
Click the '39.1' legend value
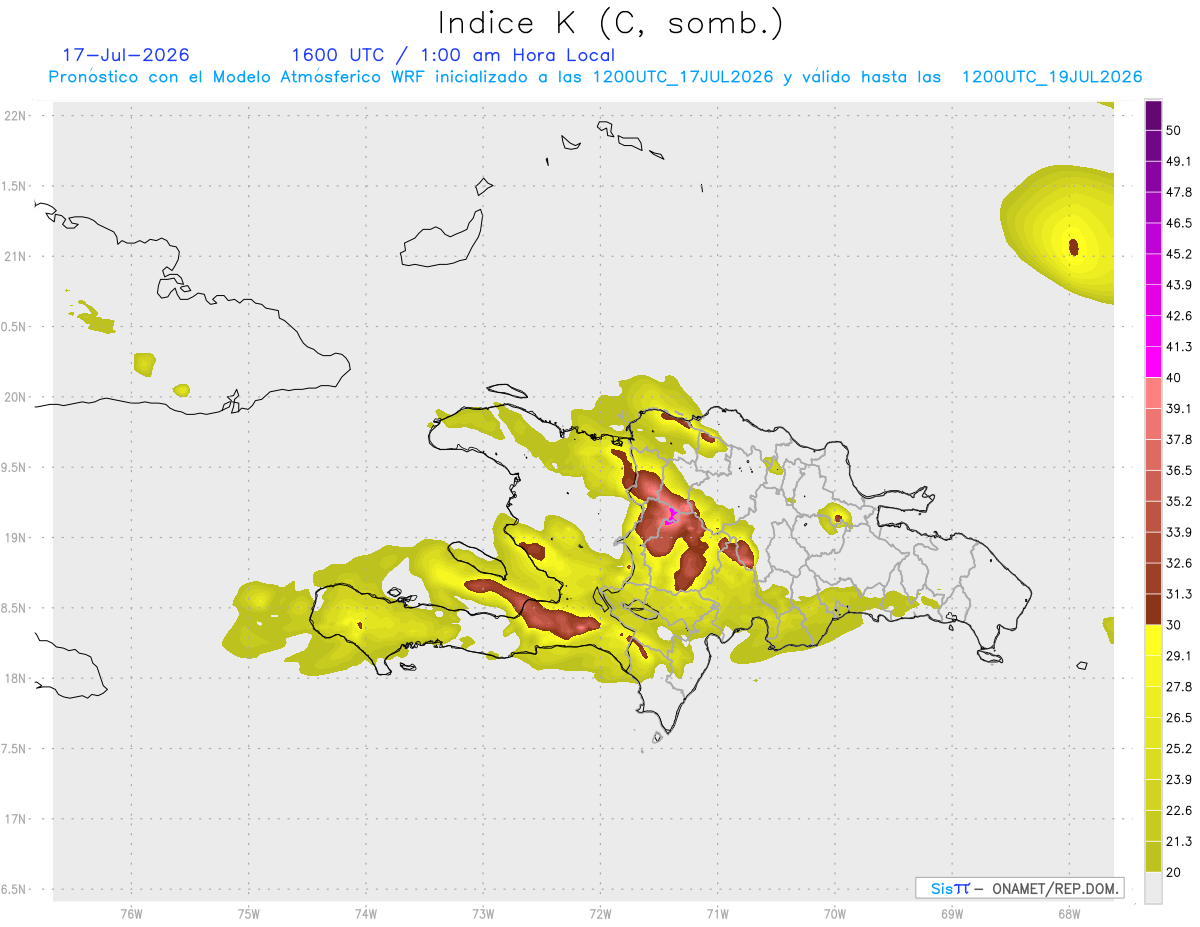click(1179, 409)
